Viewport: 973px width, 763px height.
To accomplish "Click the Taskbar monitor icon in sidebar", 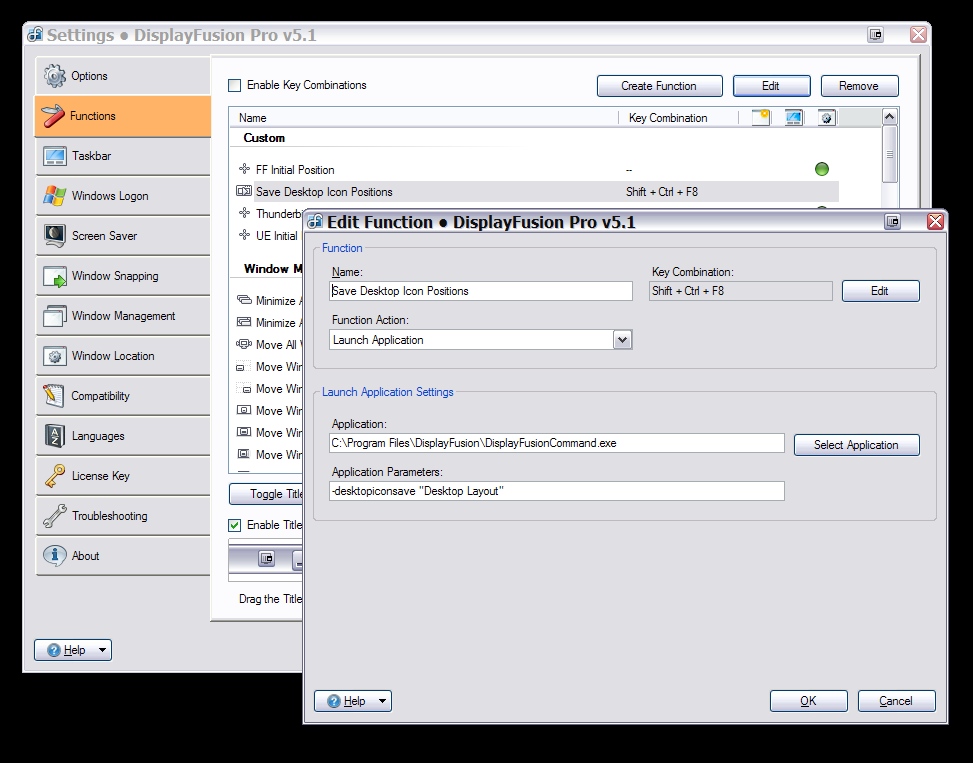I will click(x=54, y=156).
